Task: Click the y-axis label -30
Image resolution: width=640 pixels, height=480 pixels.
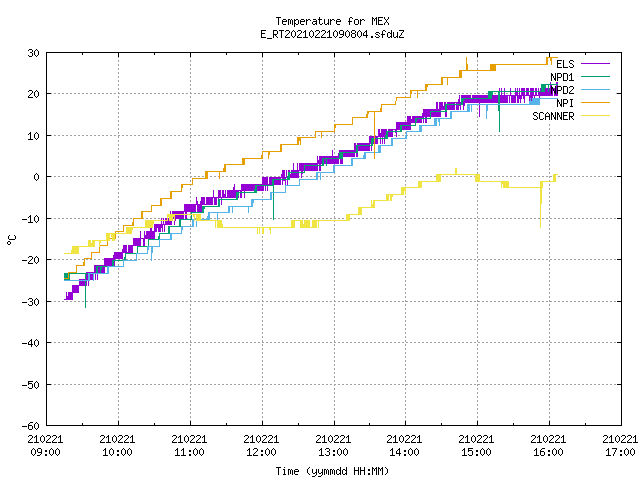Action: pos(31,302)
